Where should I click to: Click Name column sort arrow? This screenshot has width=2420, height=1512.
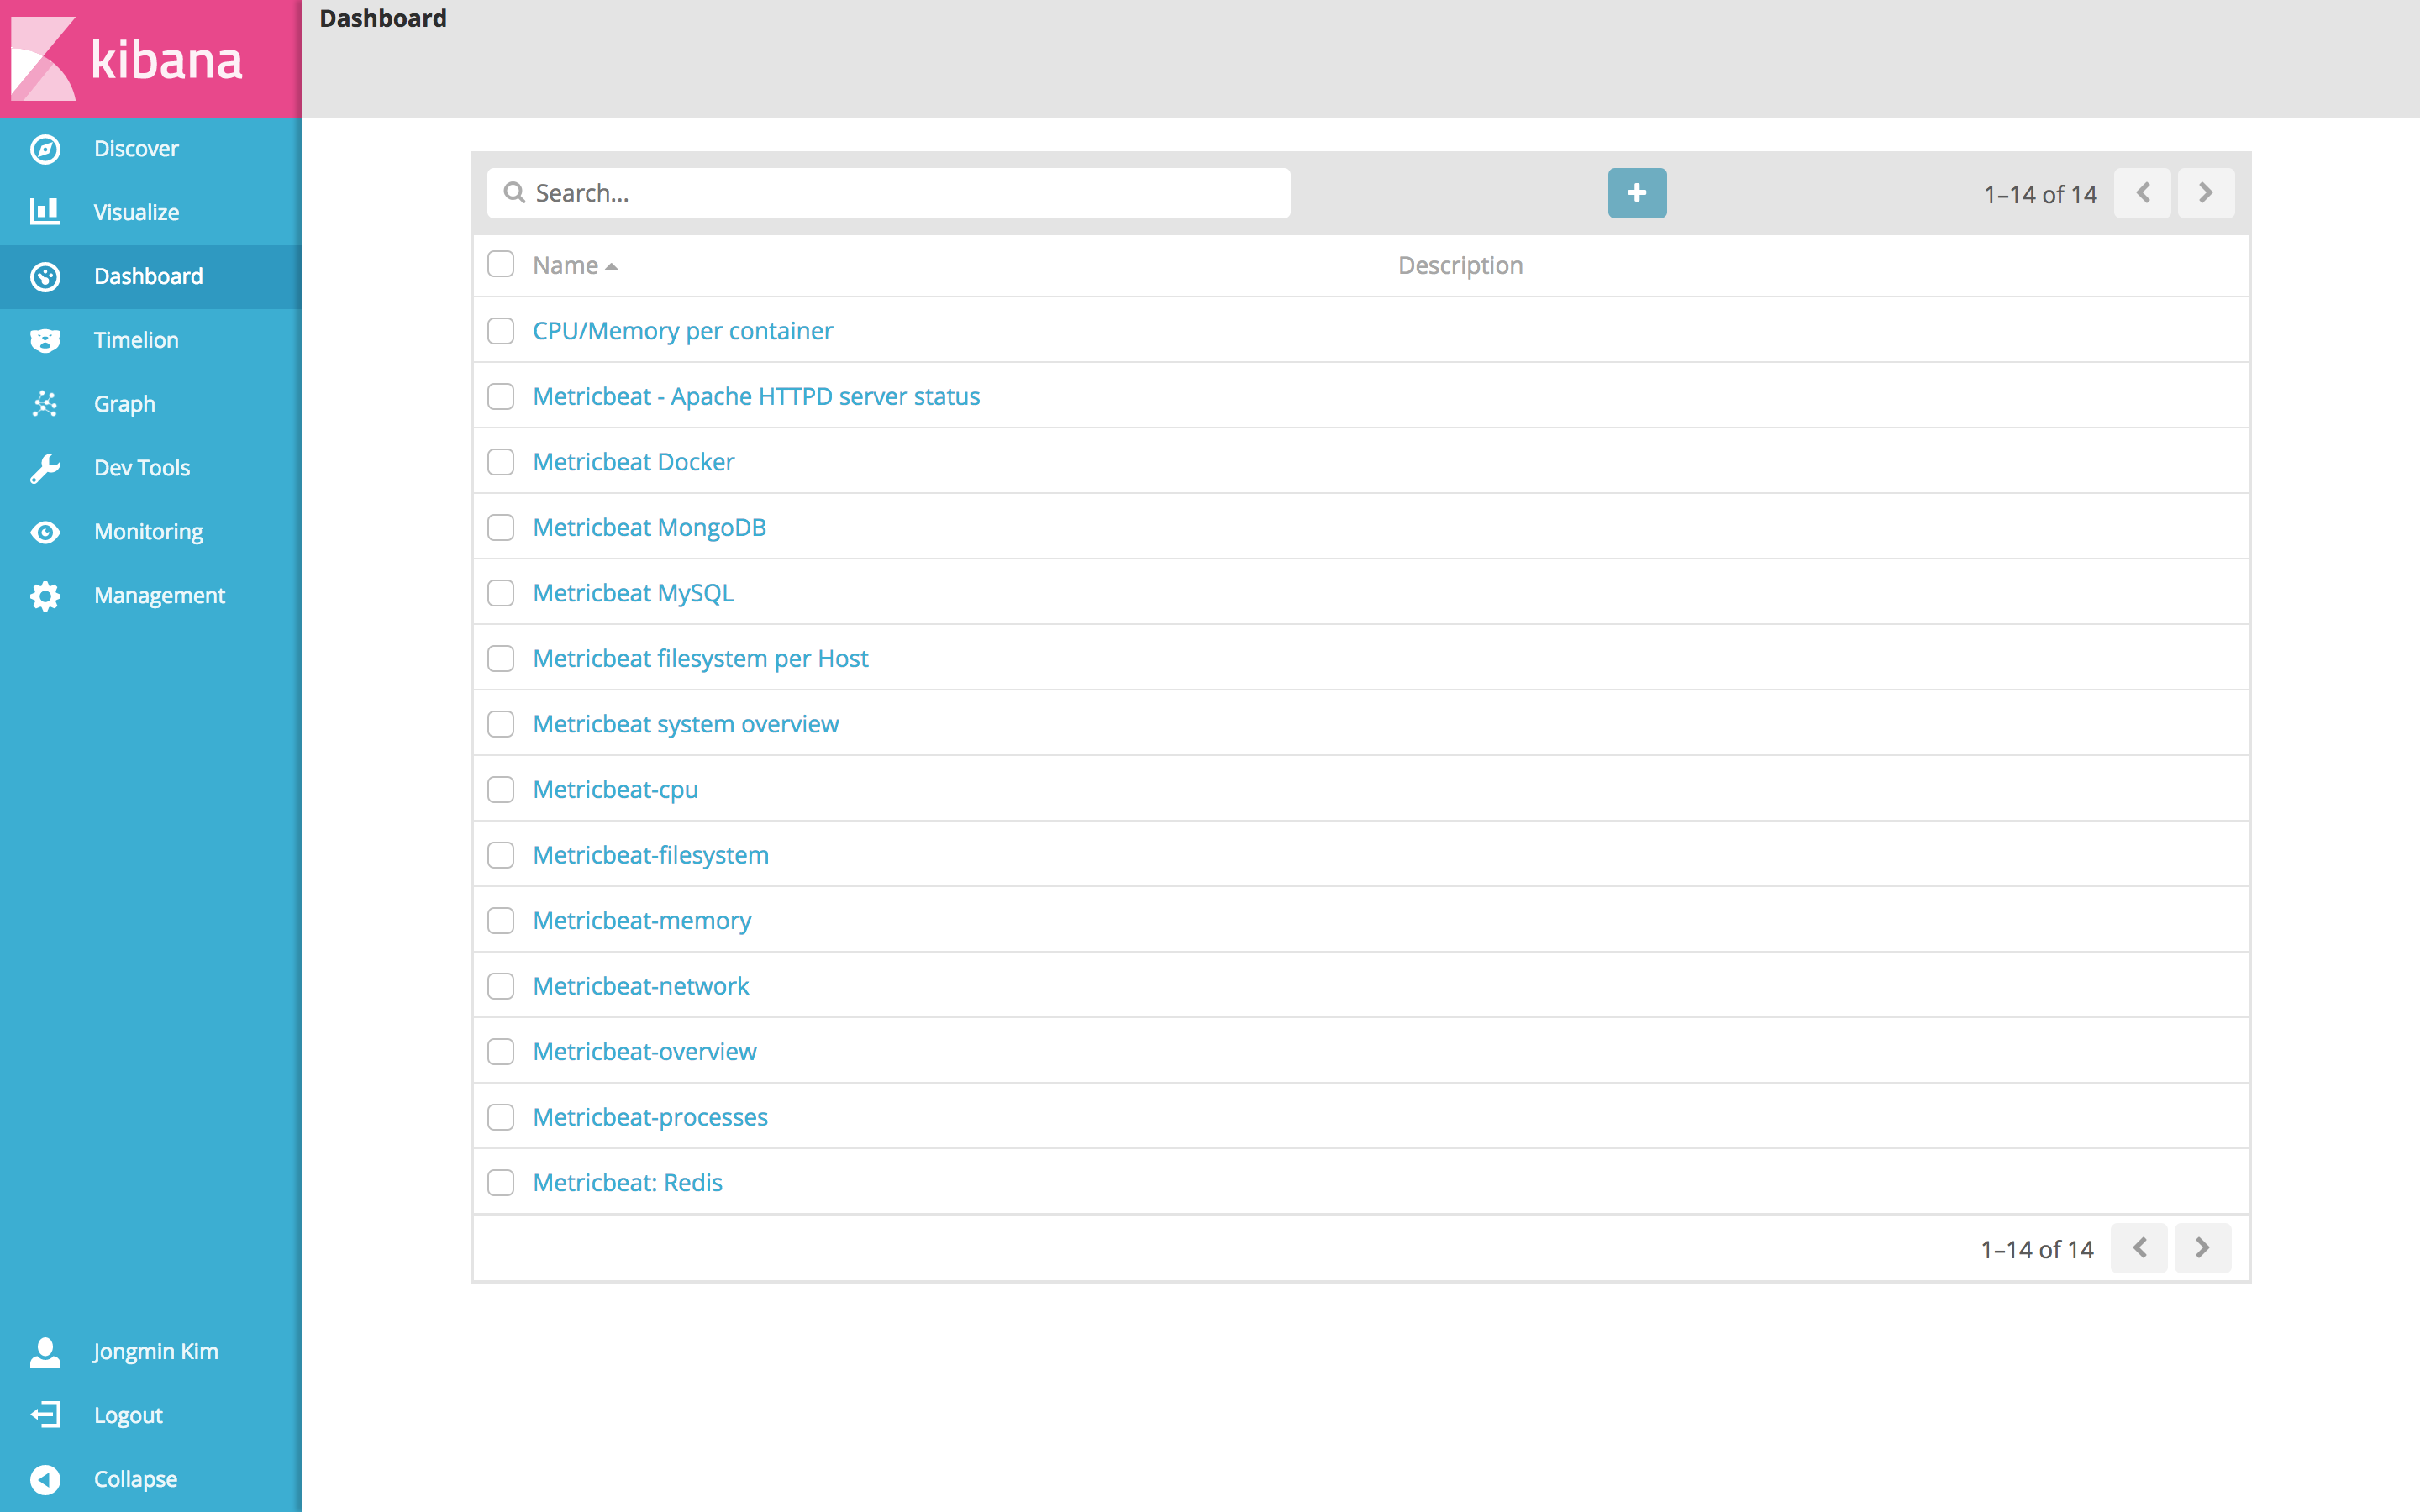[x=612, y=265]
